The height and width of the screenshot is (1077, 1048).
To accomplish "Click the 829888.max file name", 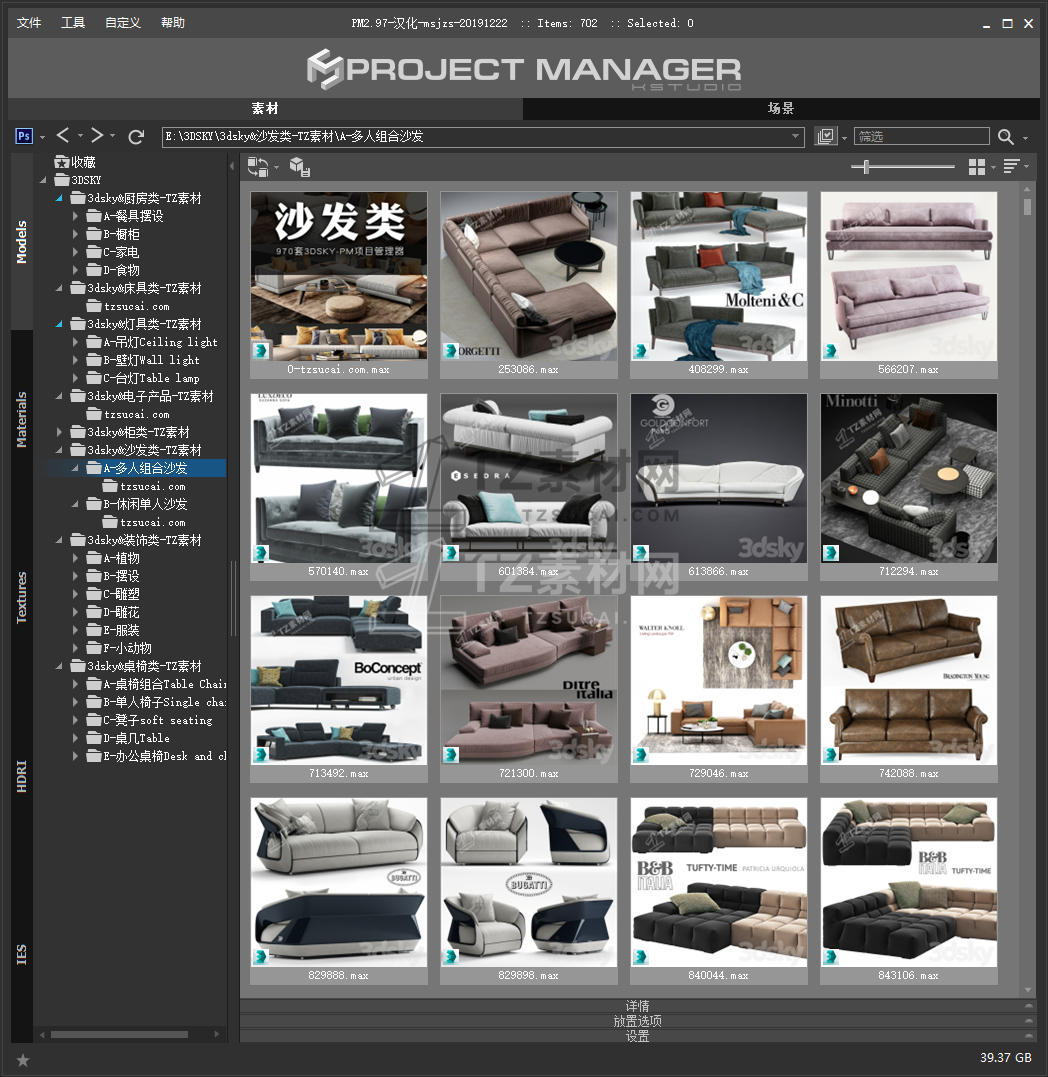I will [x=339, y=975].
